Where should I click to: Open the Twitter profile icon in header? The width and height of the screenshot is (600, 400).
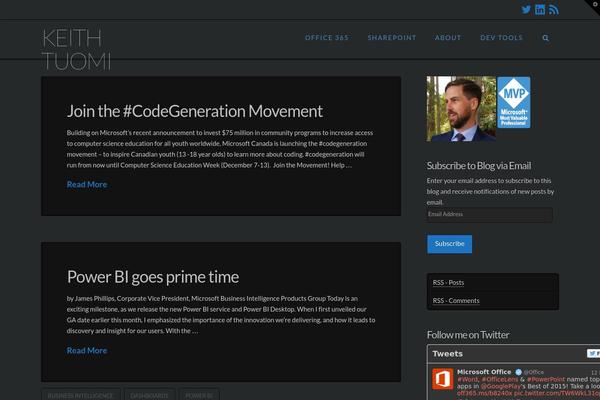pos(526,10)
